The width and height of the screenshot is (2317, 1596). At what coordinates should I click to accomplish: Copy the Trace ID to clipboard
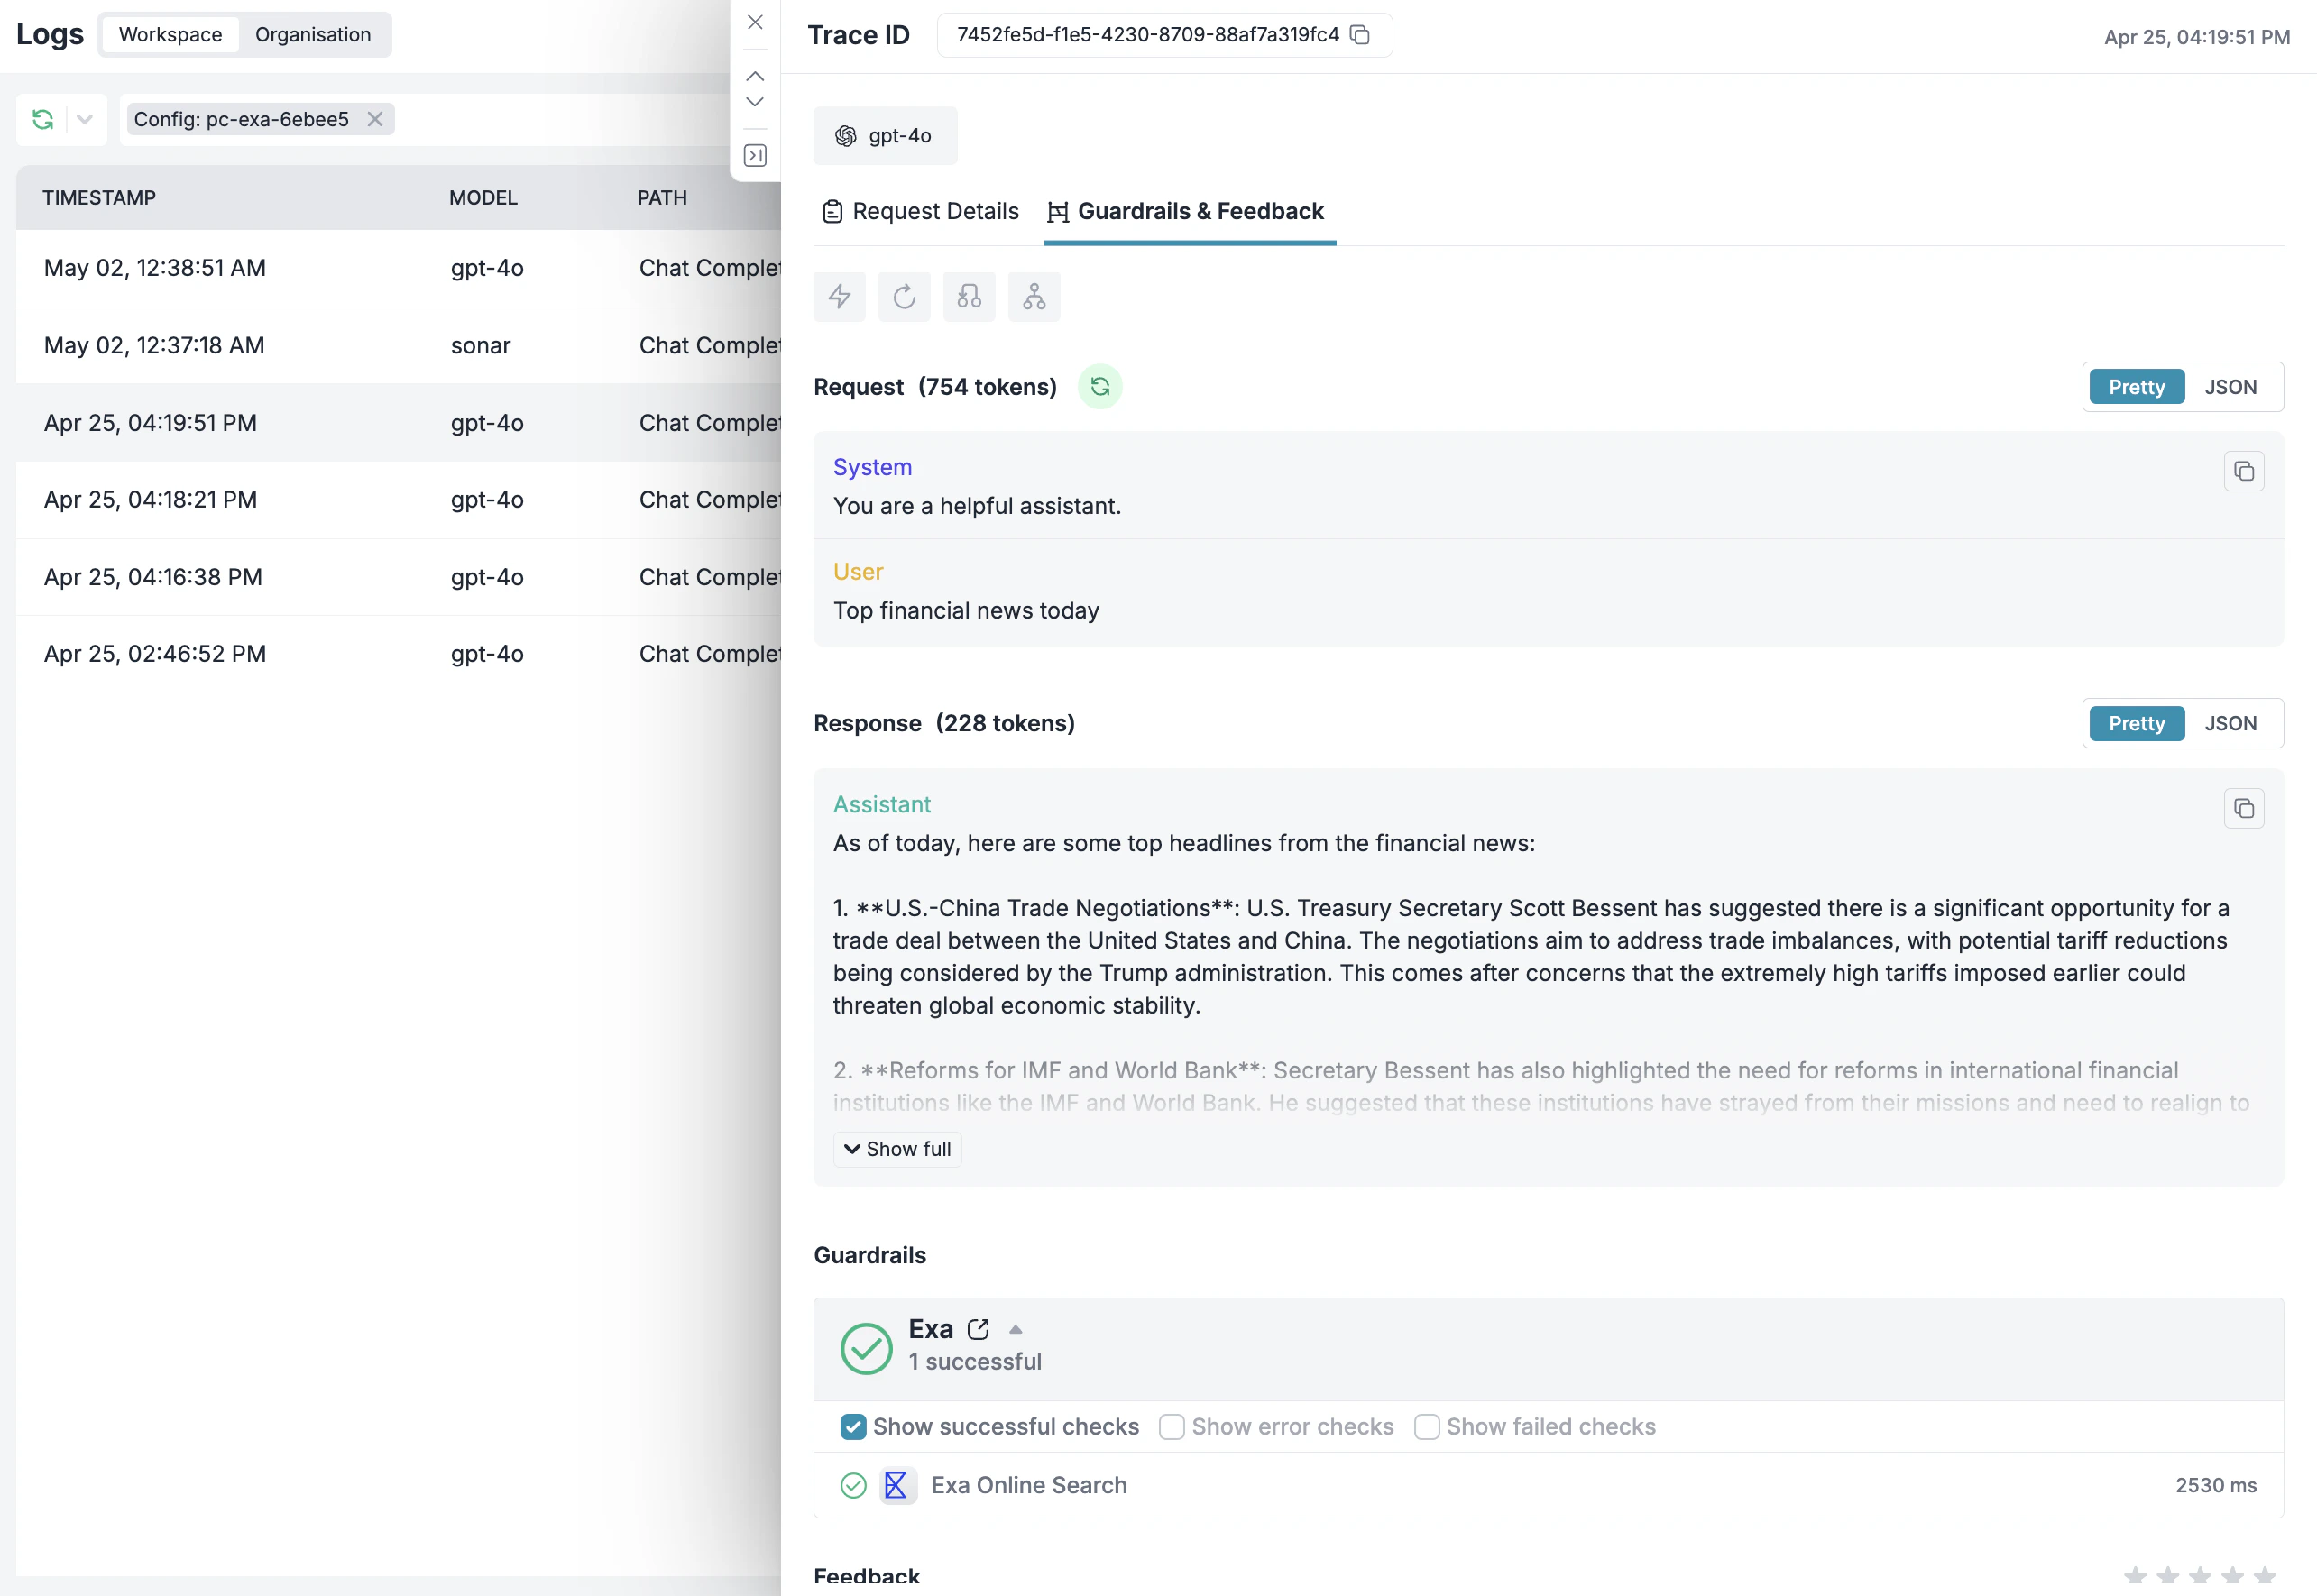tap(1359, 35)
